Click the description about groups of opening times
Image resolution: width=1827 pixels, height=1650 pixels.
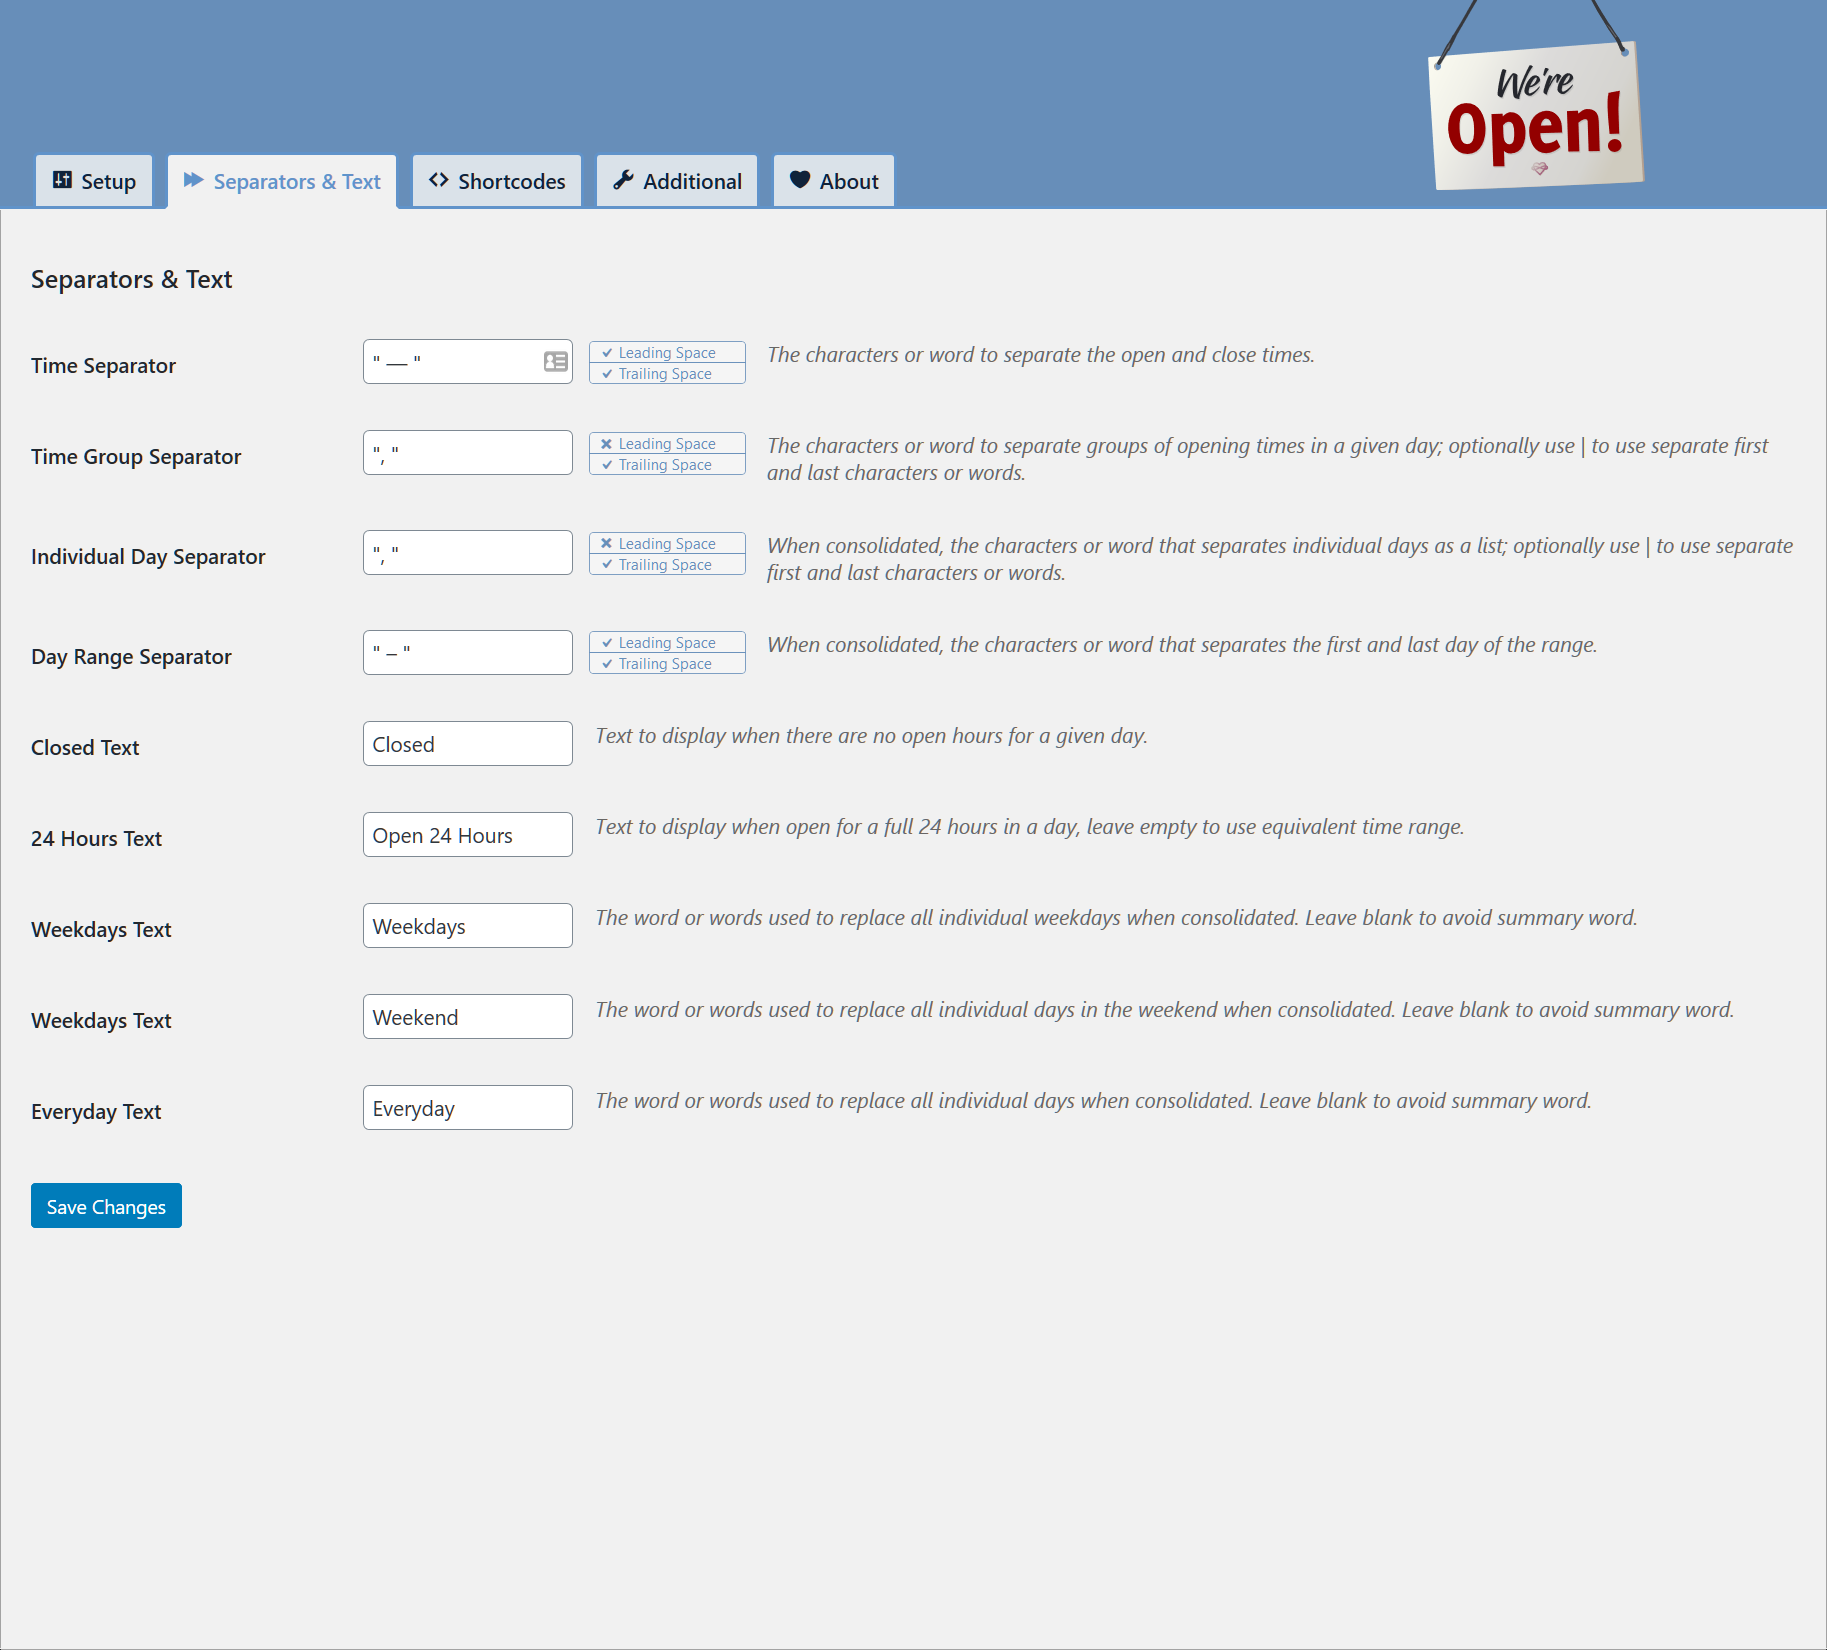pos(1268,459)
